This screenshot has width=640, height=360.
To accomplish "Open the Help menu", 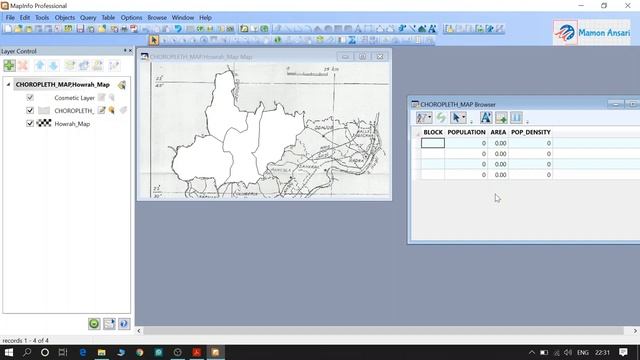I will tap(206, 18).
